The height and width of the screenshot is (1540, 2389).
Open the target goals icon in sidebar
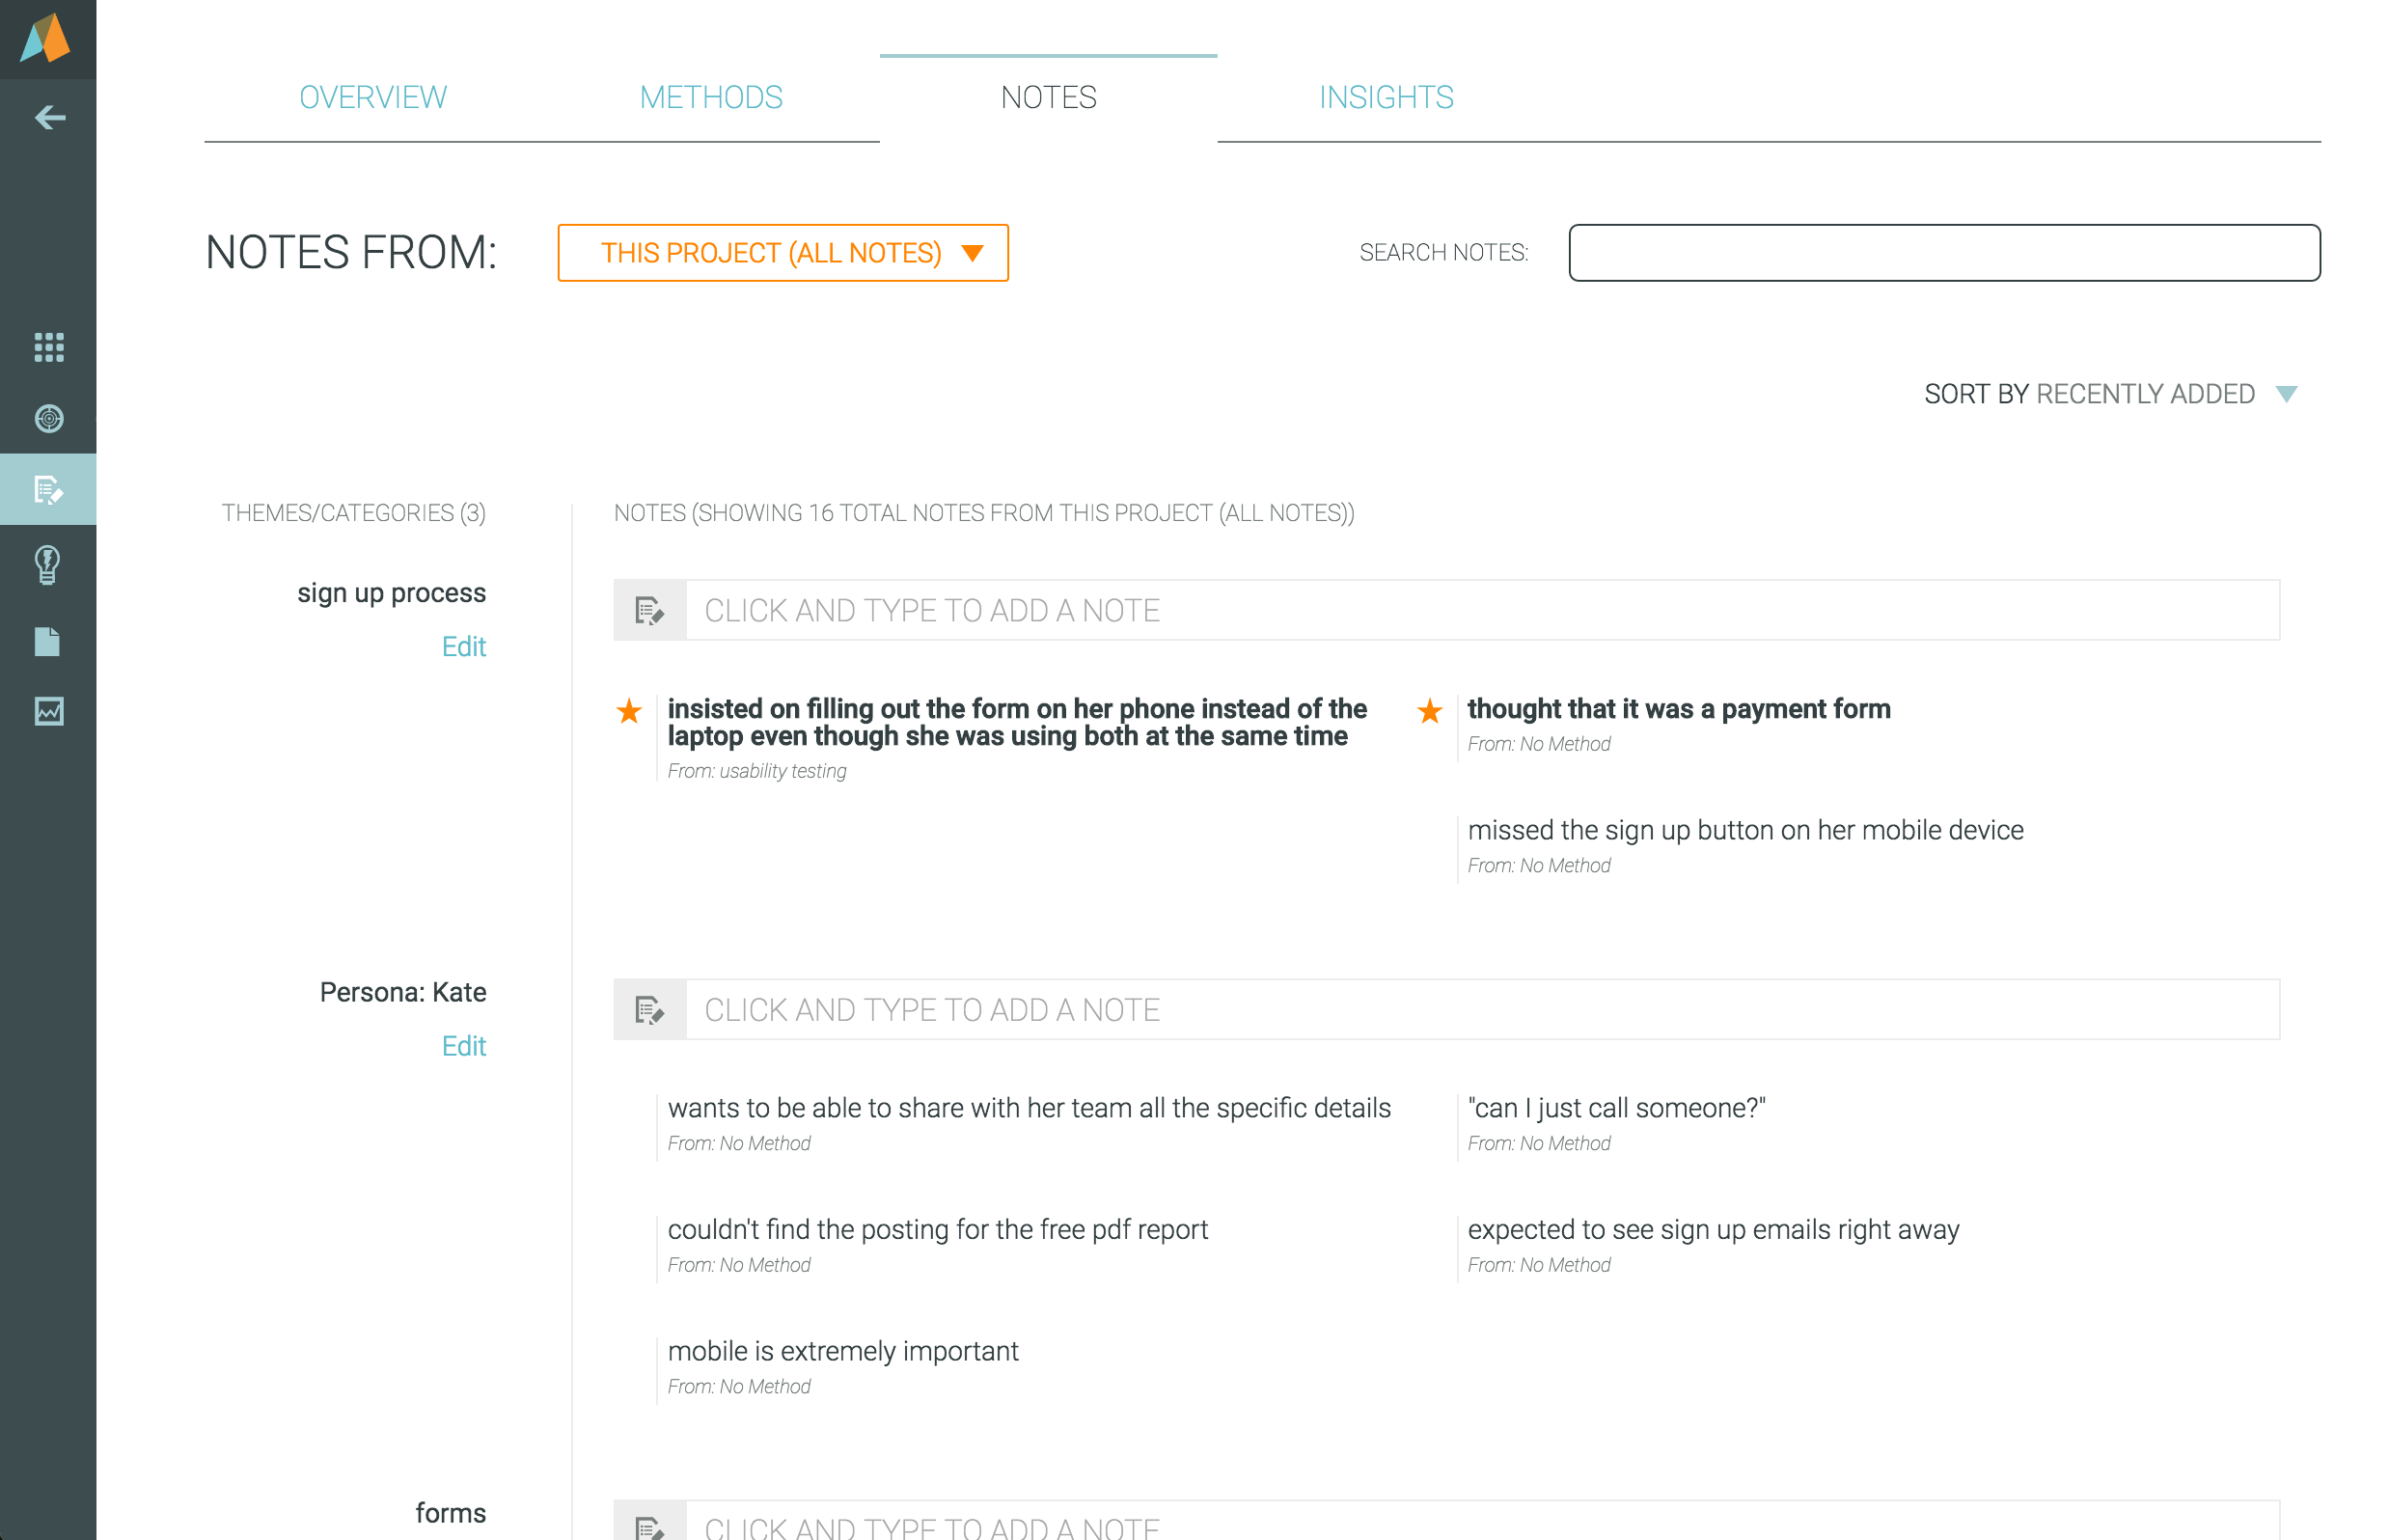(x=49, y=418)
